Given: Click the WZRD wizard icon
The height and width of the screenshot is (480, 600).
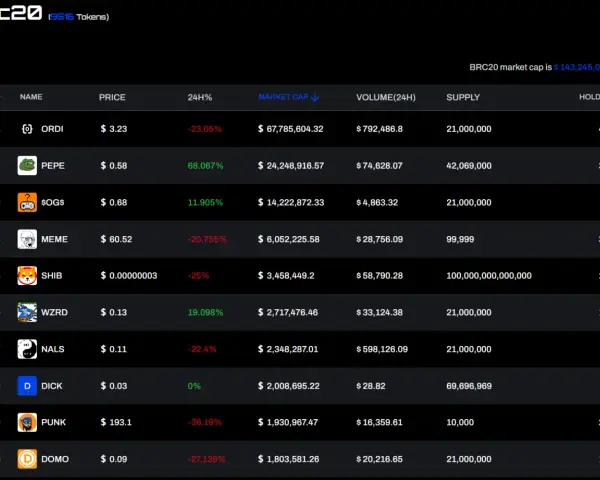Looking at the screenshot, I should click(x=27, y=312).
